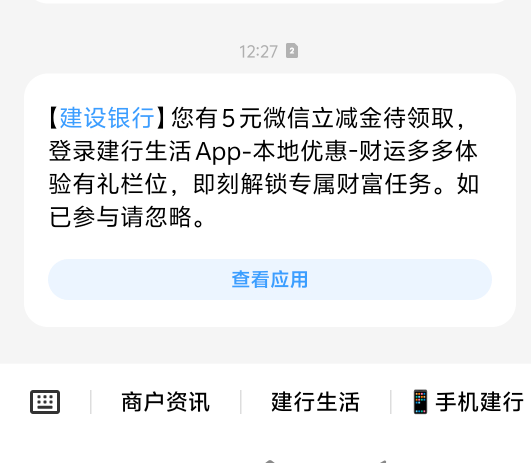Tap the 查看应用 button
The image size is (531, 463).
[x=270, y=279]
